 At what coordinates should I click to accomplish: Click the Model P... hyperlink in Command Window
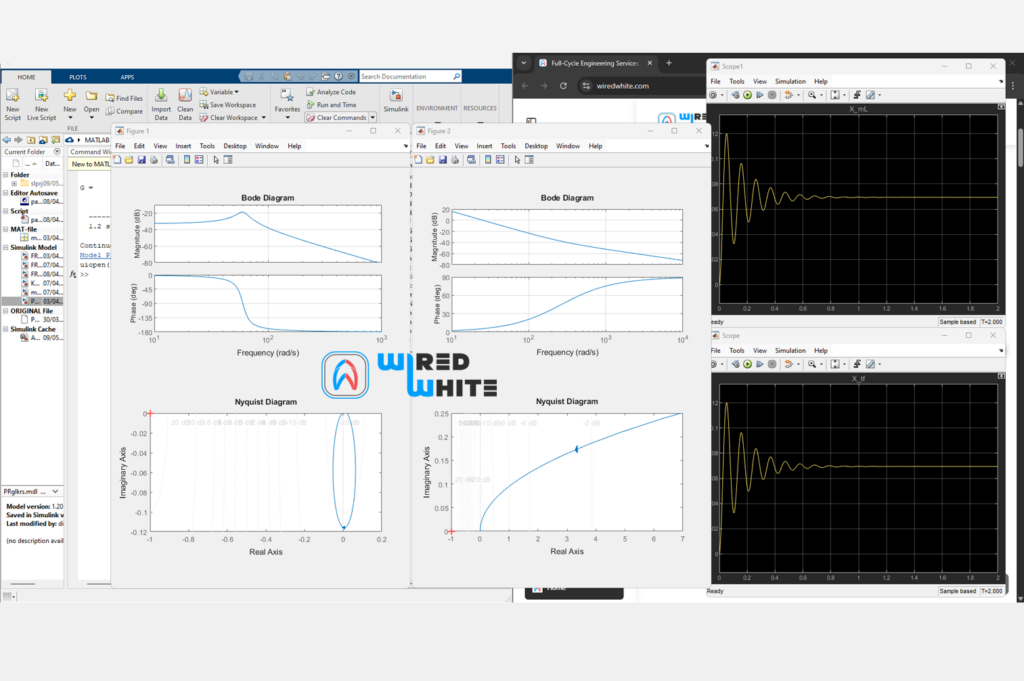[95, 255]
